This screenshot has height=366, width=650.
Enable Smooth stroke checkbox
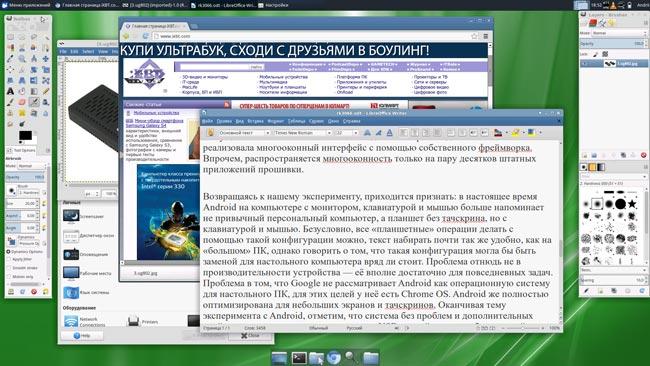click(x=8, y=268)
